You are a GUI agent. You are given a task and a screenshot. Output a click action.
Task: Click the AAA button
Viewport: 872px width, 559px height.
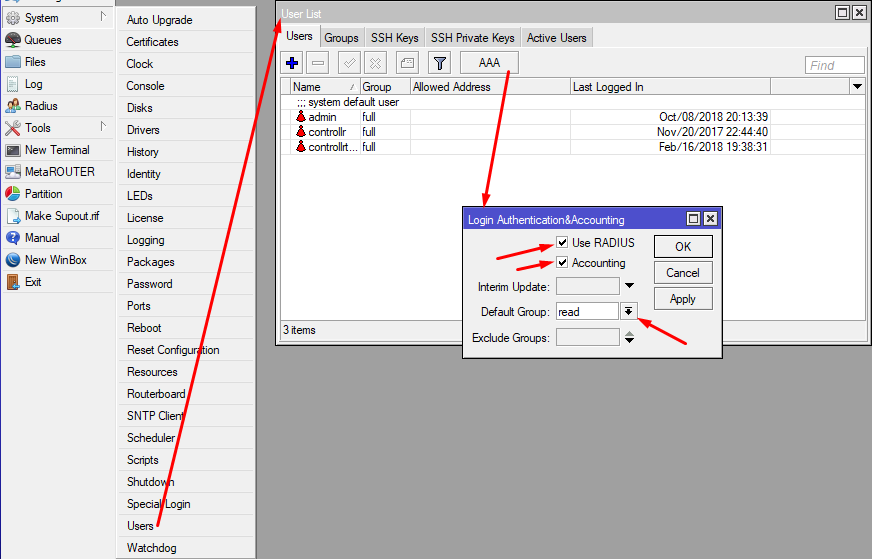click(489, 63)
